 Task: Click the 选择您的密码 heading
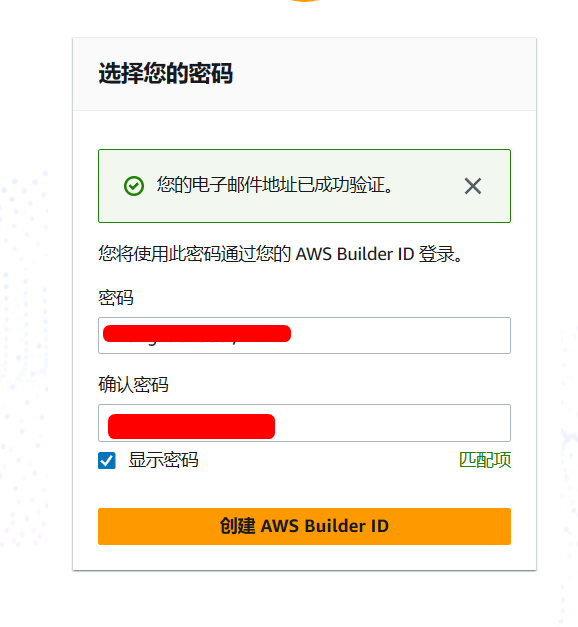pyautogui.click(x=166, y=73)
